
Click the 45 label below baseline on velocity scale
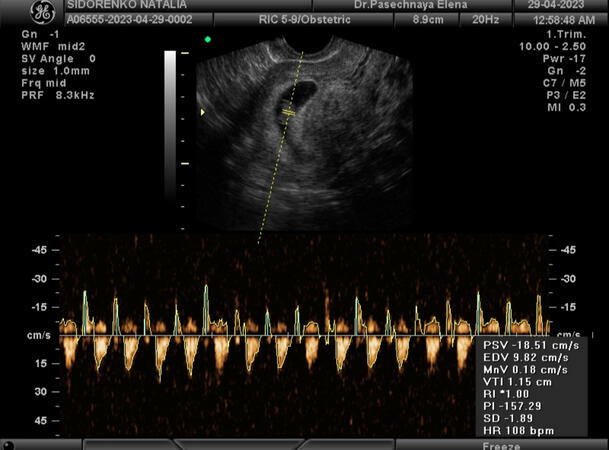point(40,420)
